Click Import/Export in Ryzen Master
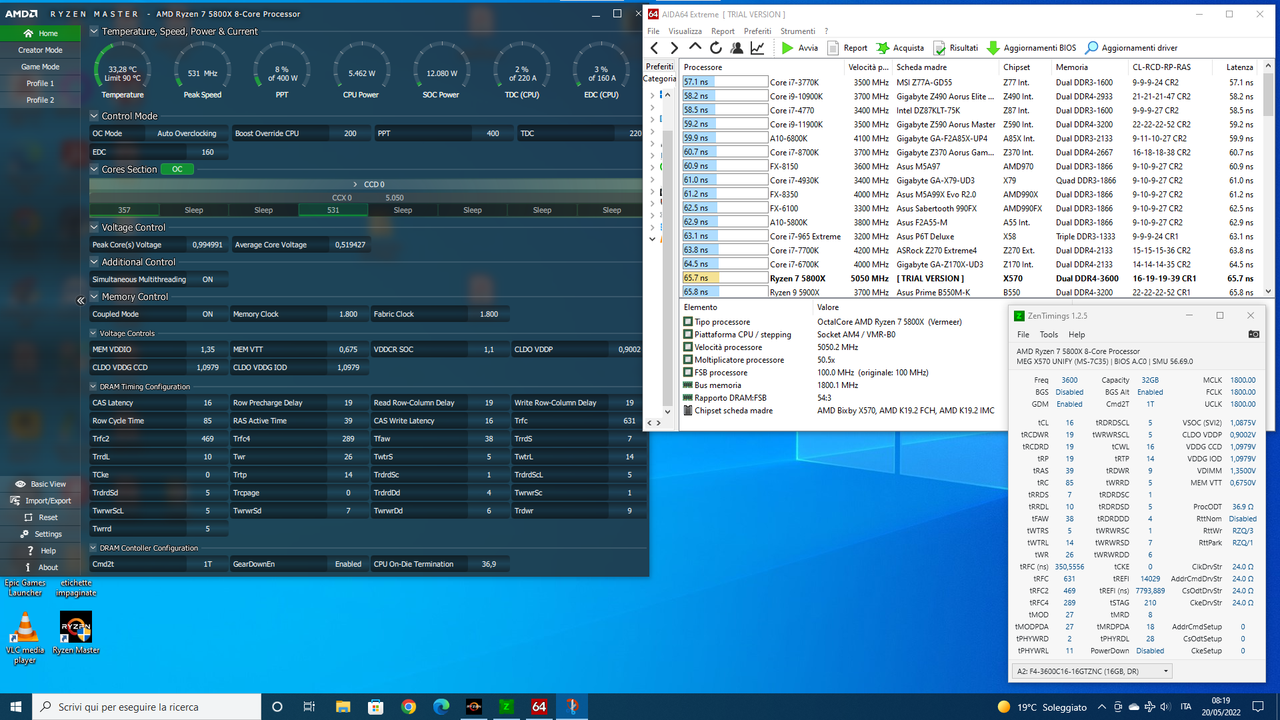This screenshot has width=1280, height=720. (x=40, y=500)
